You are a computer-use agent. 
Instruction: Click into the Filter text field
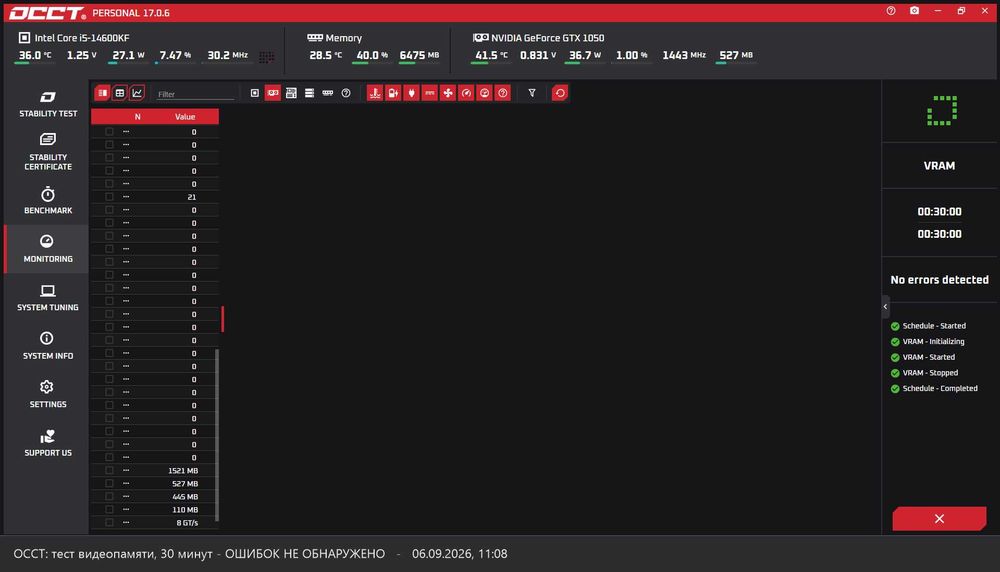[x=195, y=94]
